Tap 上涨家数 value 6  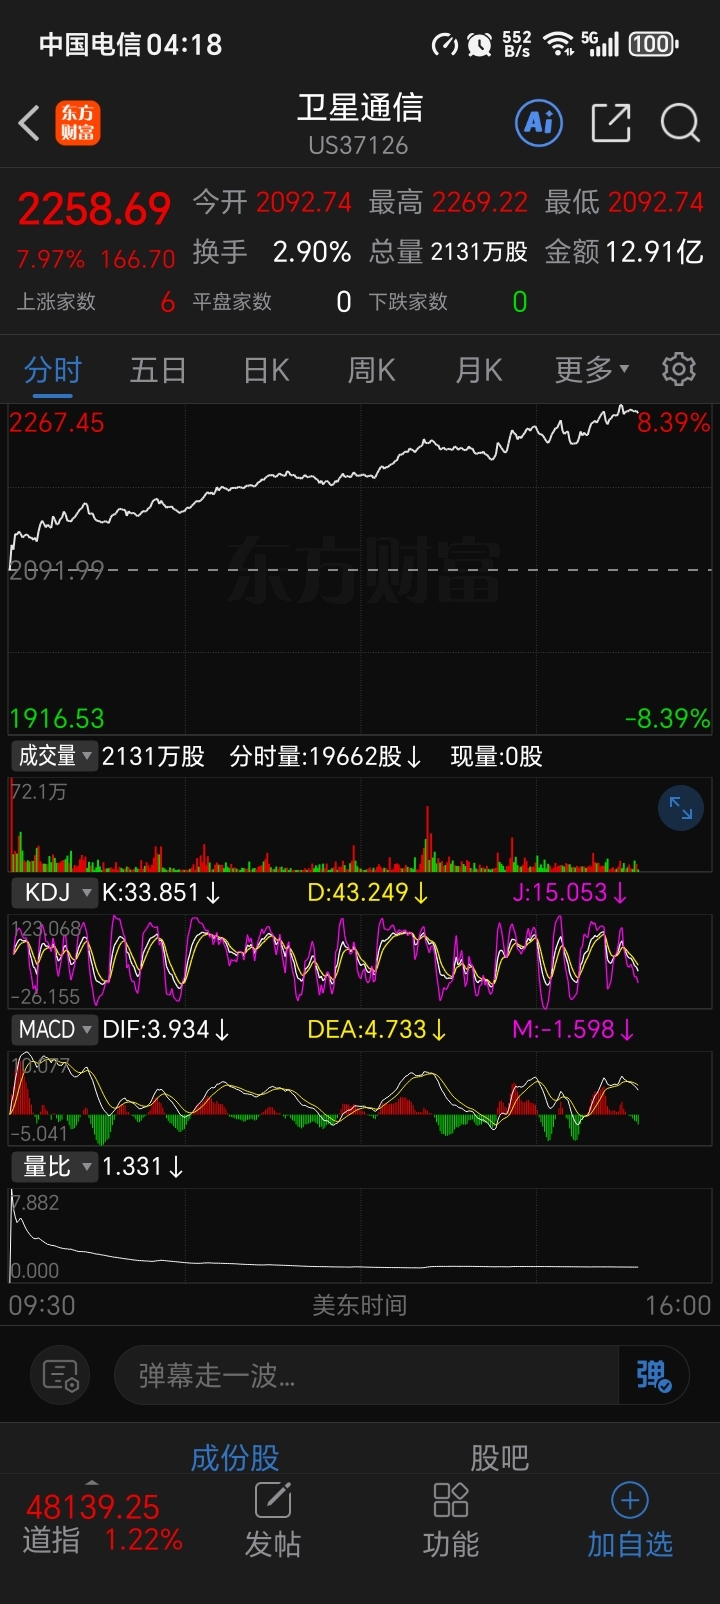click(x=167, y=302)
